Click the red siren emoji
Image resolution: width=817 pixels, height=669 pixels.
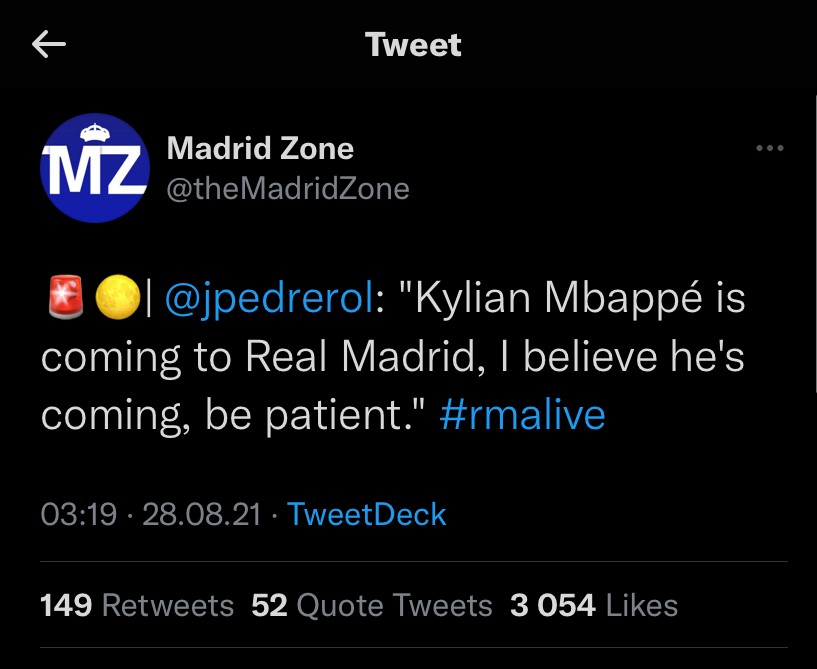tap(66, 300)
